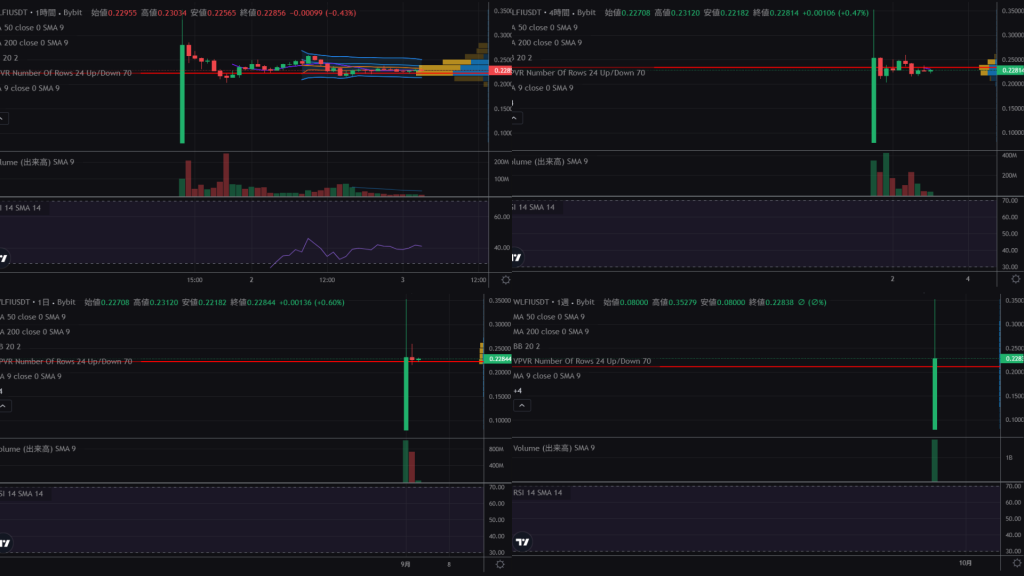
Task: Click settings gear in the weekly chart panel
Action: pyautogui.click(x=1011, y=565)
